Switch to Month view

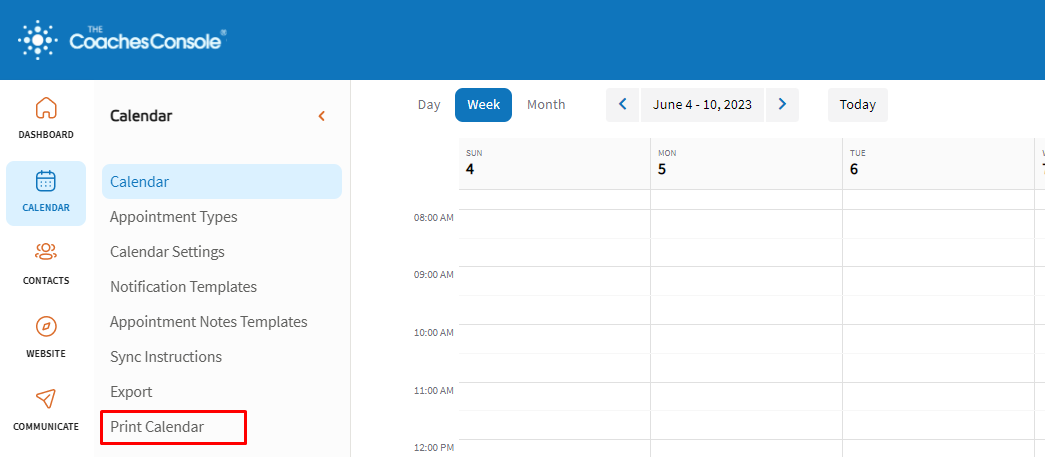[x=546, y=105]
